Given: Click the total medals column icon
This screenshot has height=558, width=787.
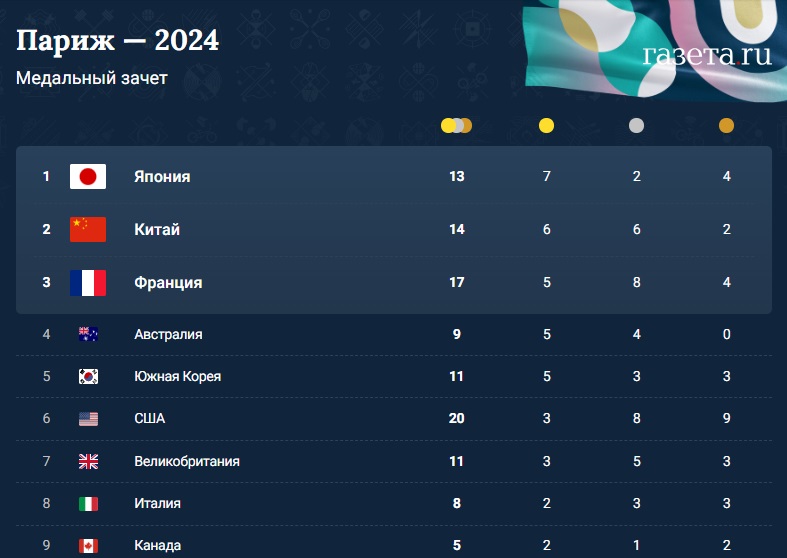Looking at the screenshot, I should (x=456, y=125).
